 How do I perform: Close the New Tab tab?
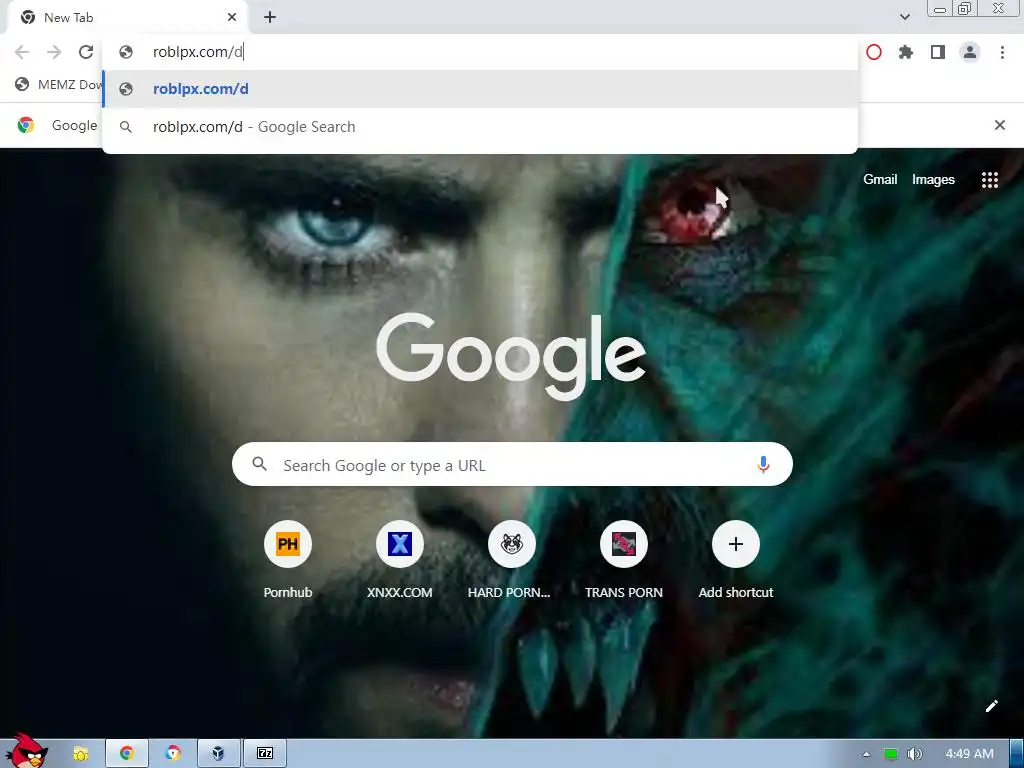click(232, 18)
